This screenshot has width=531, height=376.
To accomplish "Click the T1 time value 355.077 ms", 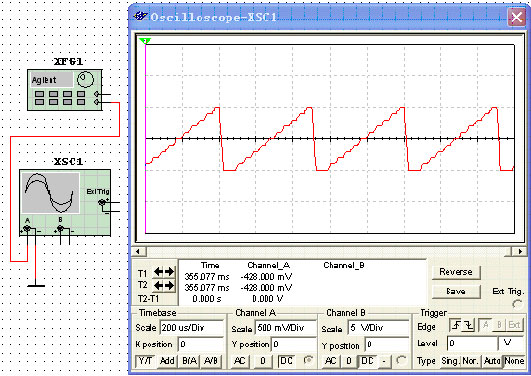I will (x=207, y=277).
